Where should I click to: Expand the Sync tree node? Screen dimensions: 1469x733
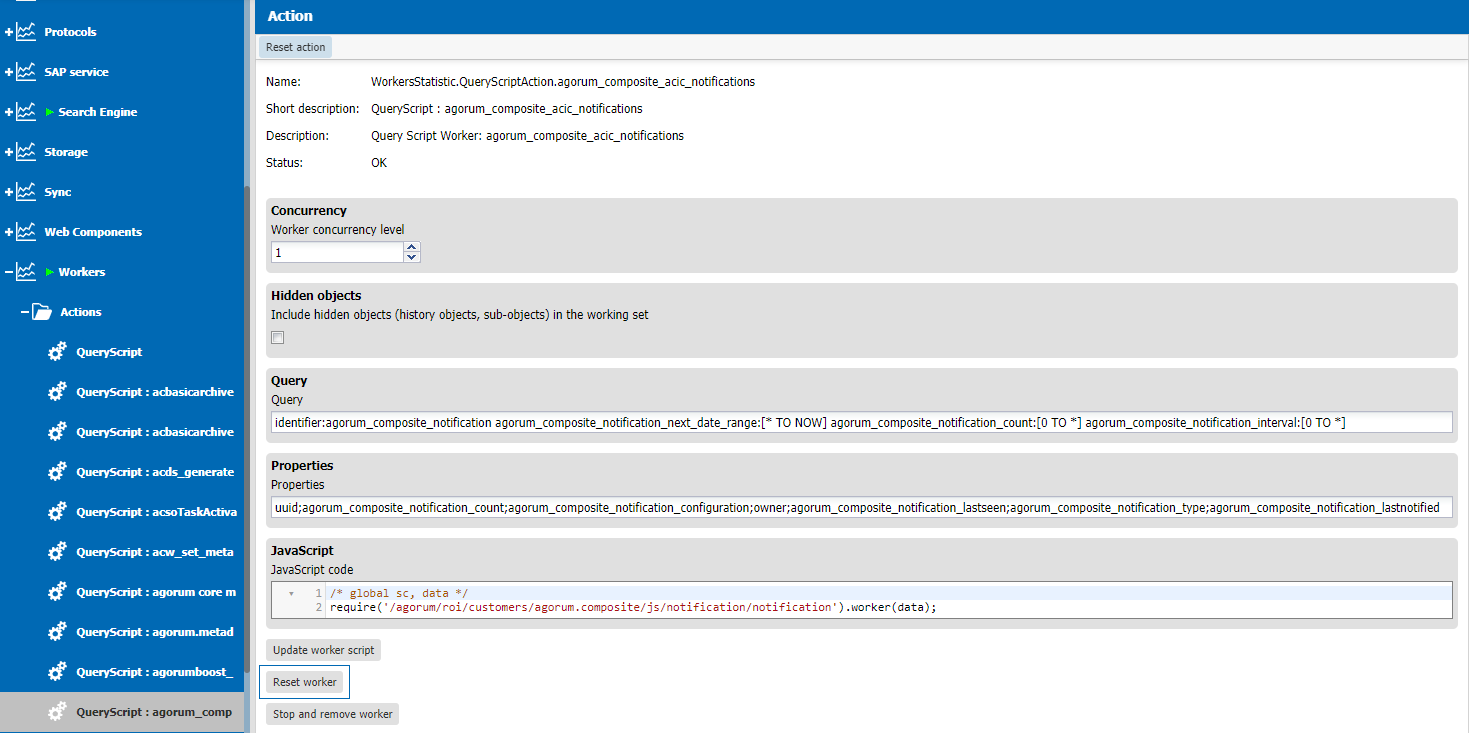click(x=9, y=192)
